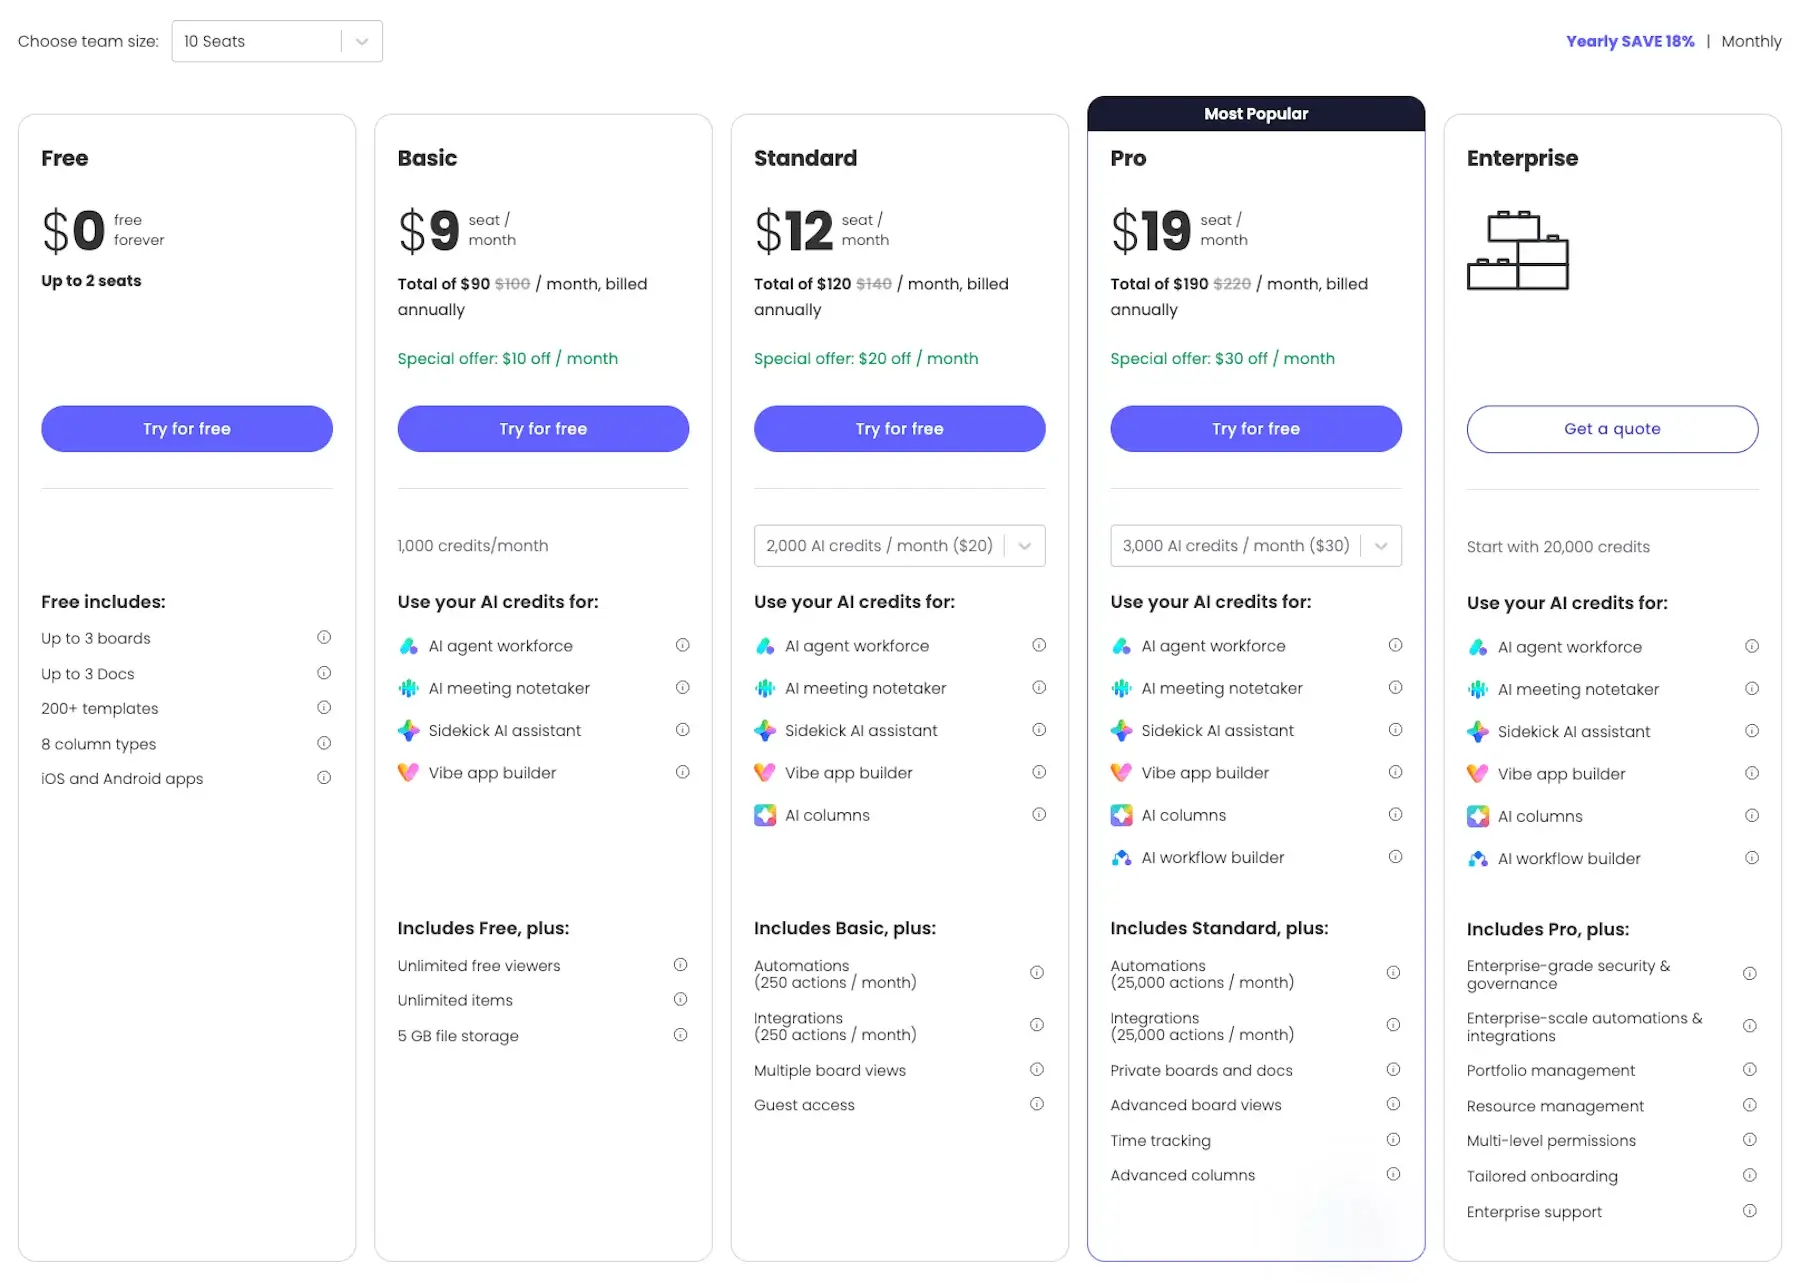
Task: Click Enterprise-scale automations & integrations text
Action: tap(1584, 1027)
